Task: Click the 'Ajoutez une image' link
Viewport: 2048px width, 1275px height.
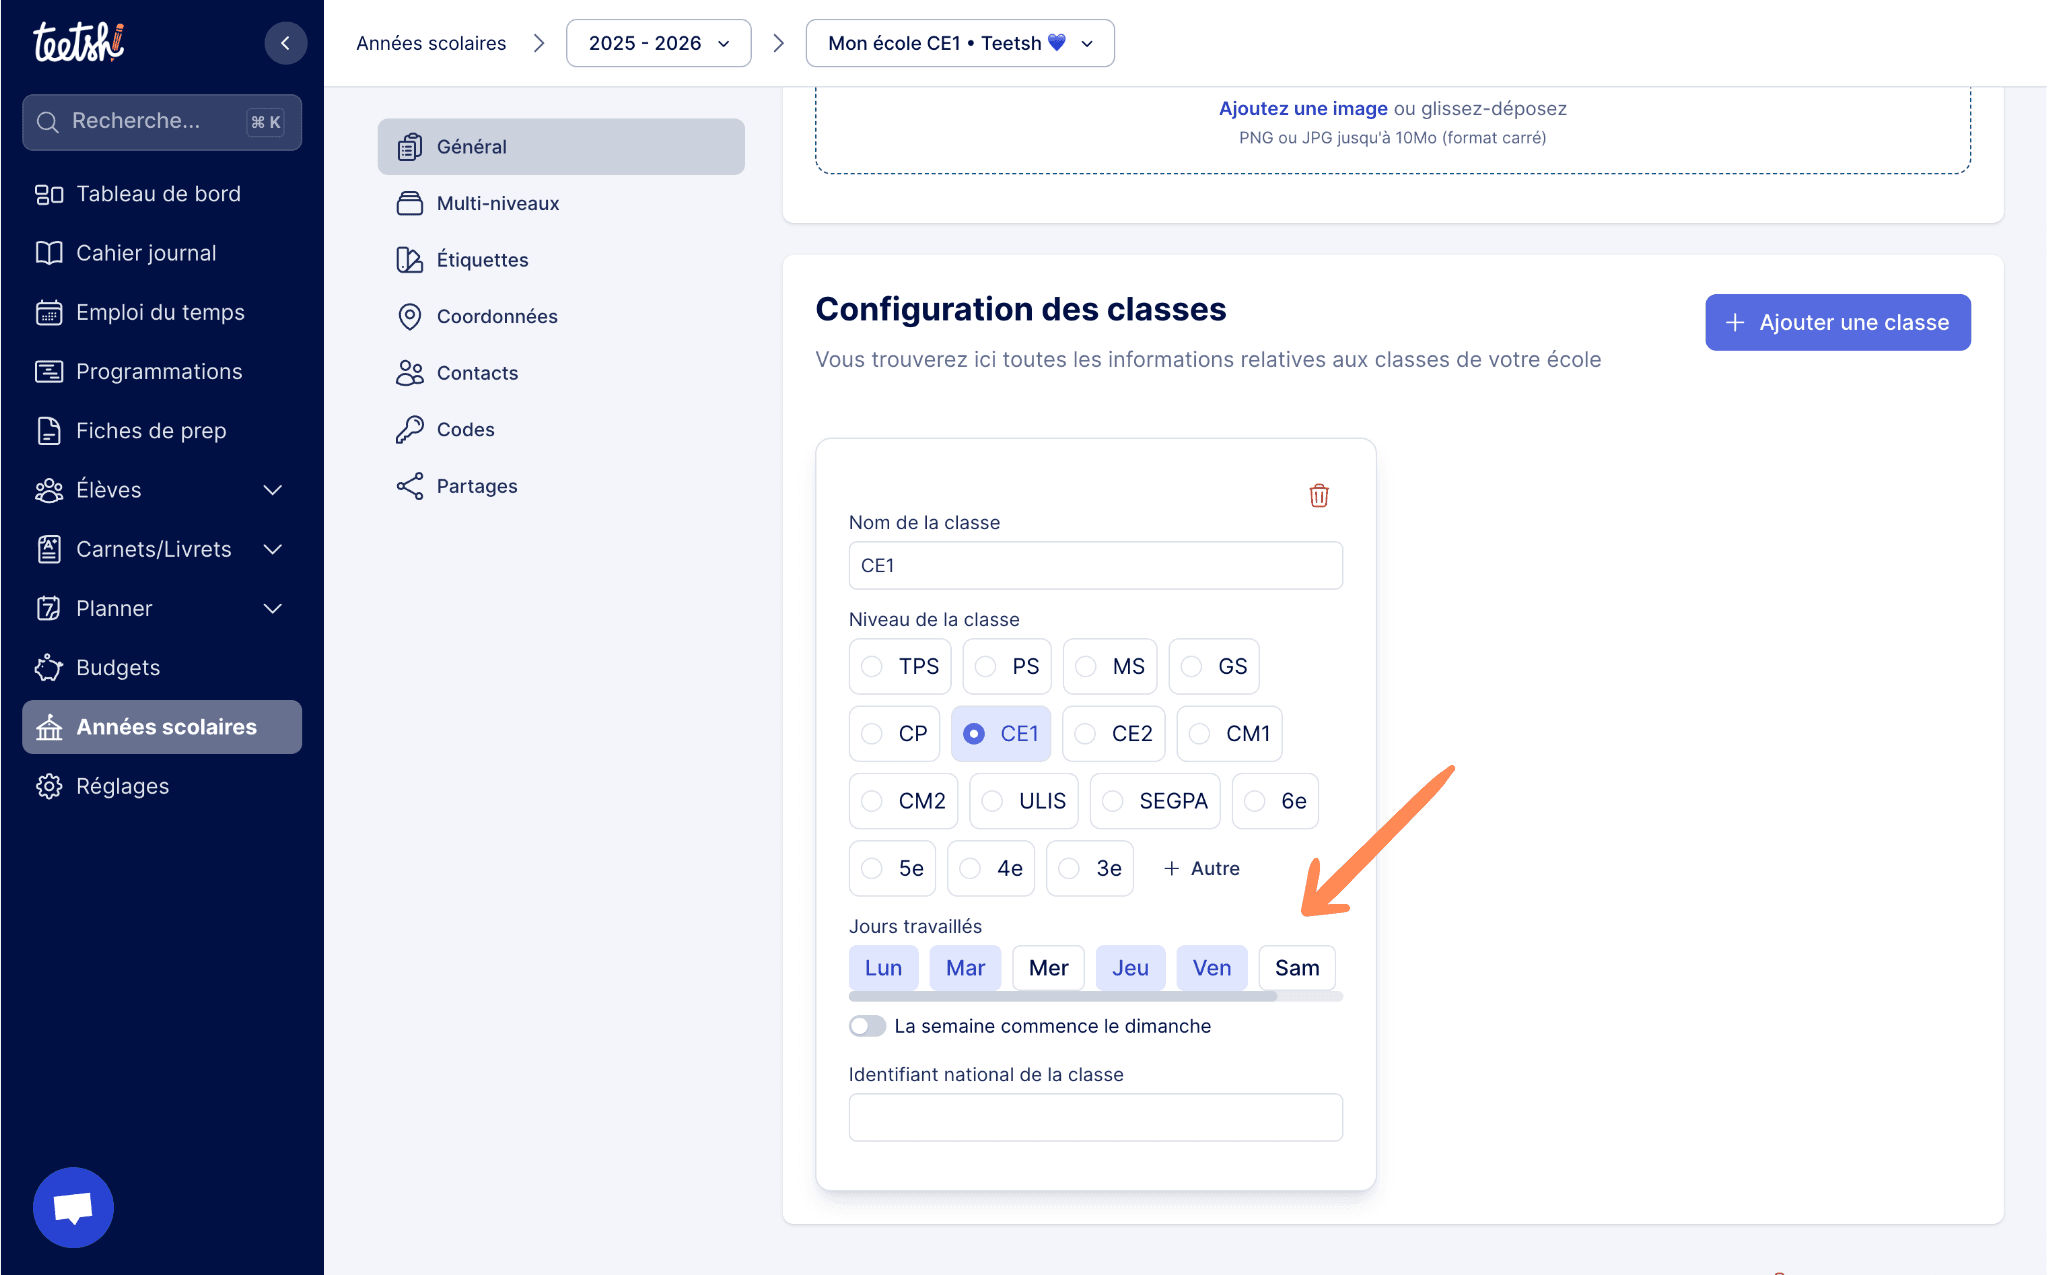Action: click(1302, 108)
